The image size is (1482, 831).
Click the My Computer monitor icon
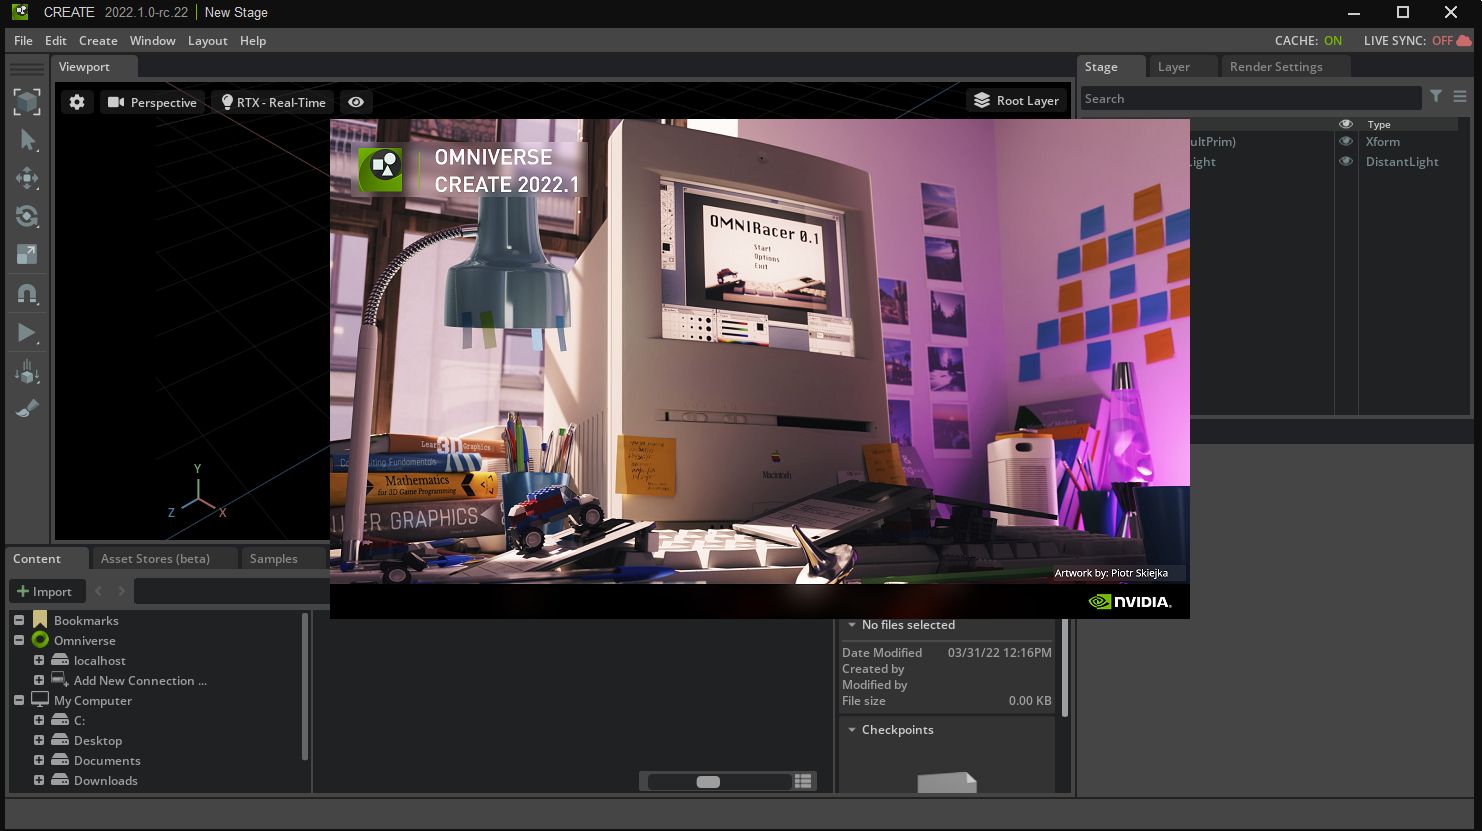pyautogui.click(x=40, y=700)
